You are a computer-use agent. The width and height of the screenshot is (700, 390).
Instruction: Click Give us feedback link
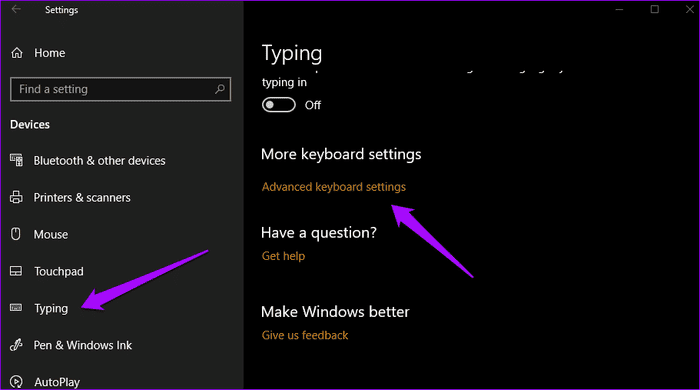tap(304, 335)
